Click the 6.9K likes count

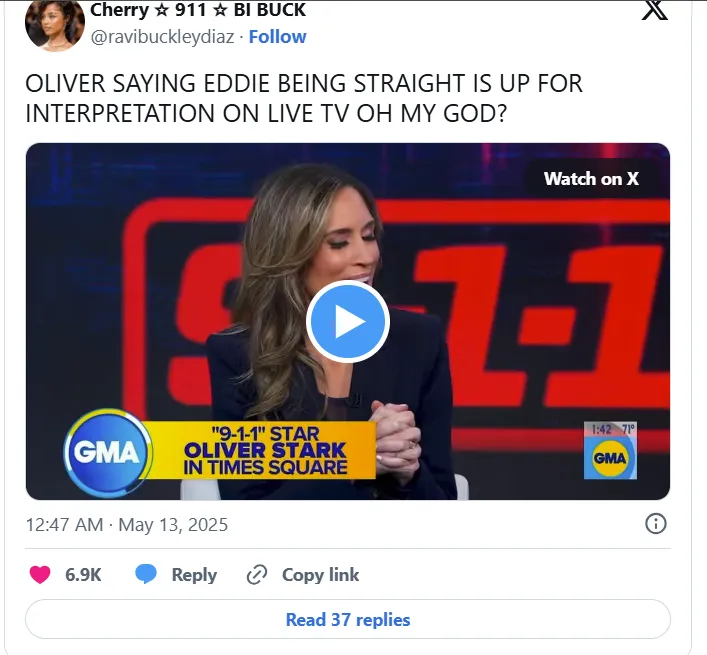[x=83, y=575]
